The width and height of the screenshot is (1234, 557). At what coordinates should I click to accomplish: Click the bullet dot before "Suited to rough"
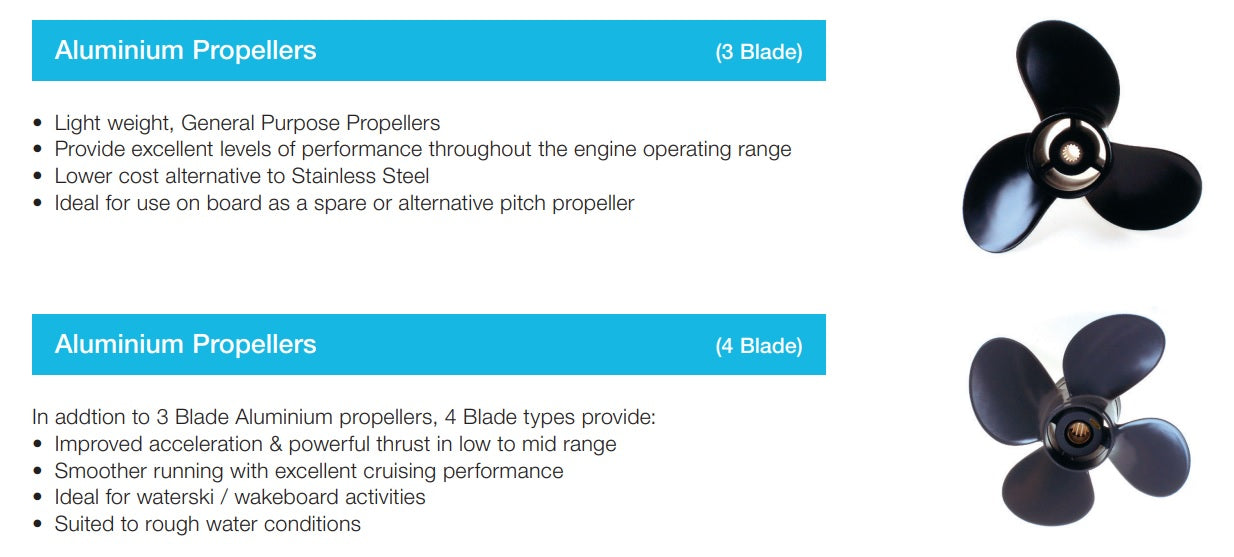38,525
